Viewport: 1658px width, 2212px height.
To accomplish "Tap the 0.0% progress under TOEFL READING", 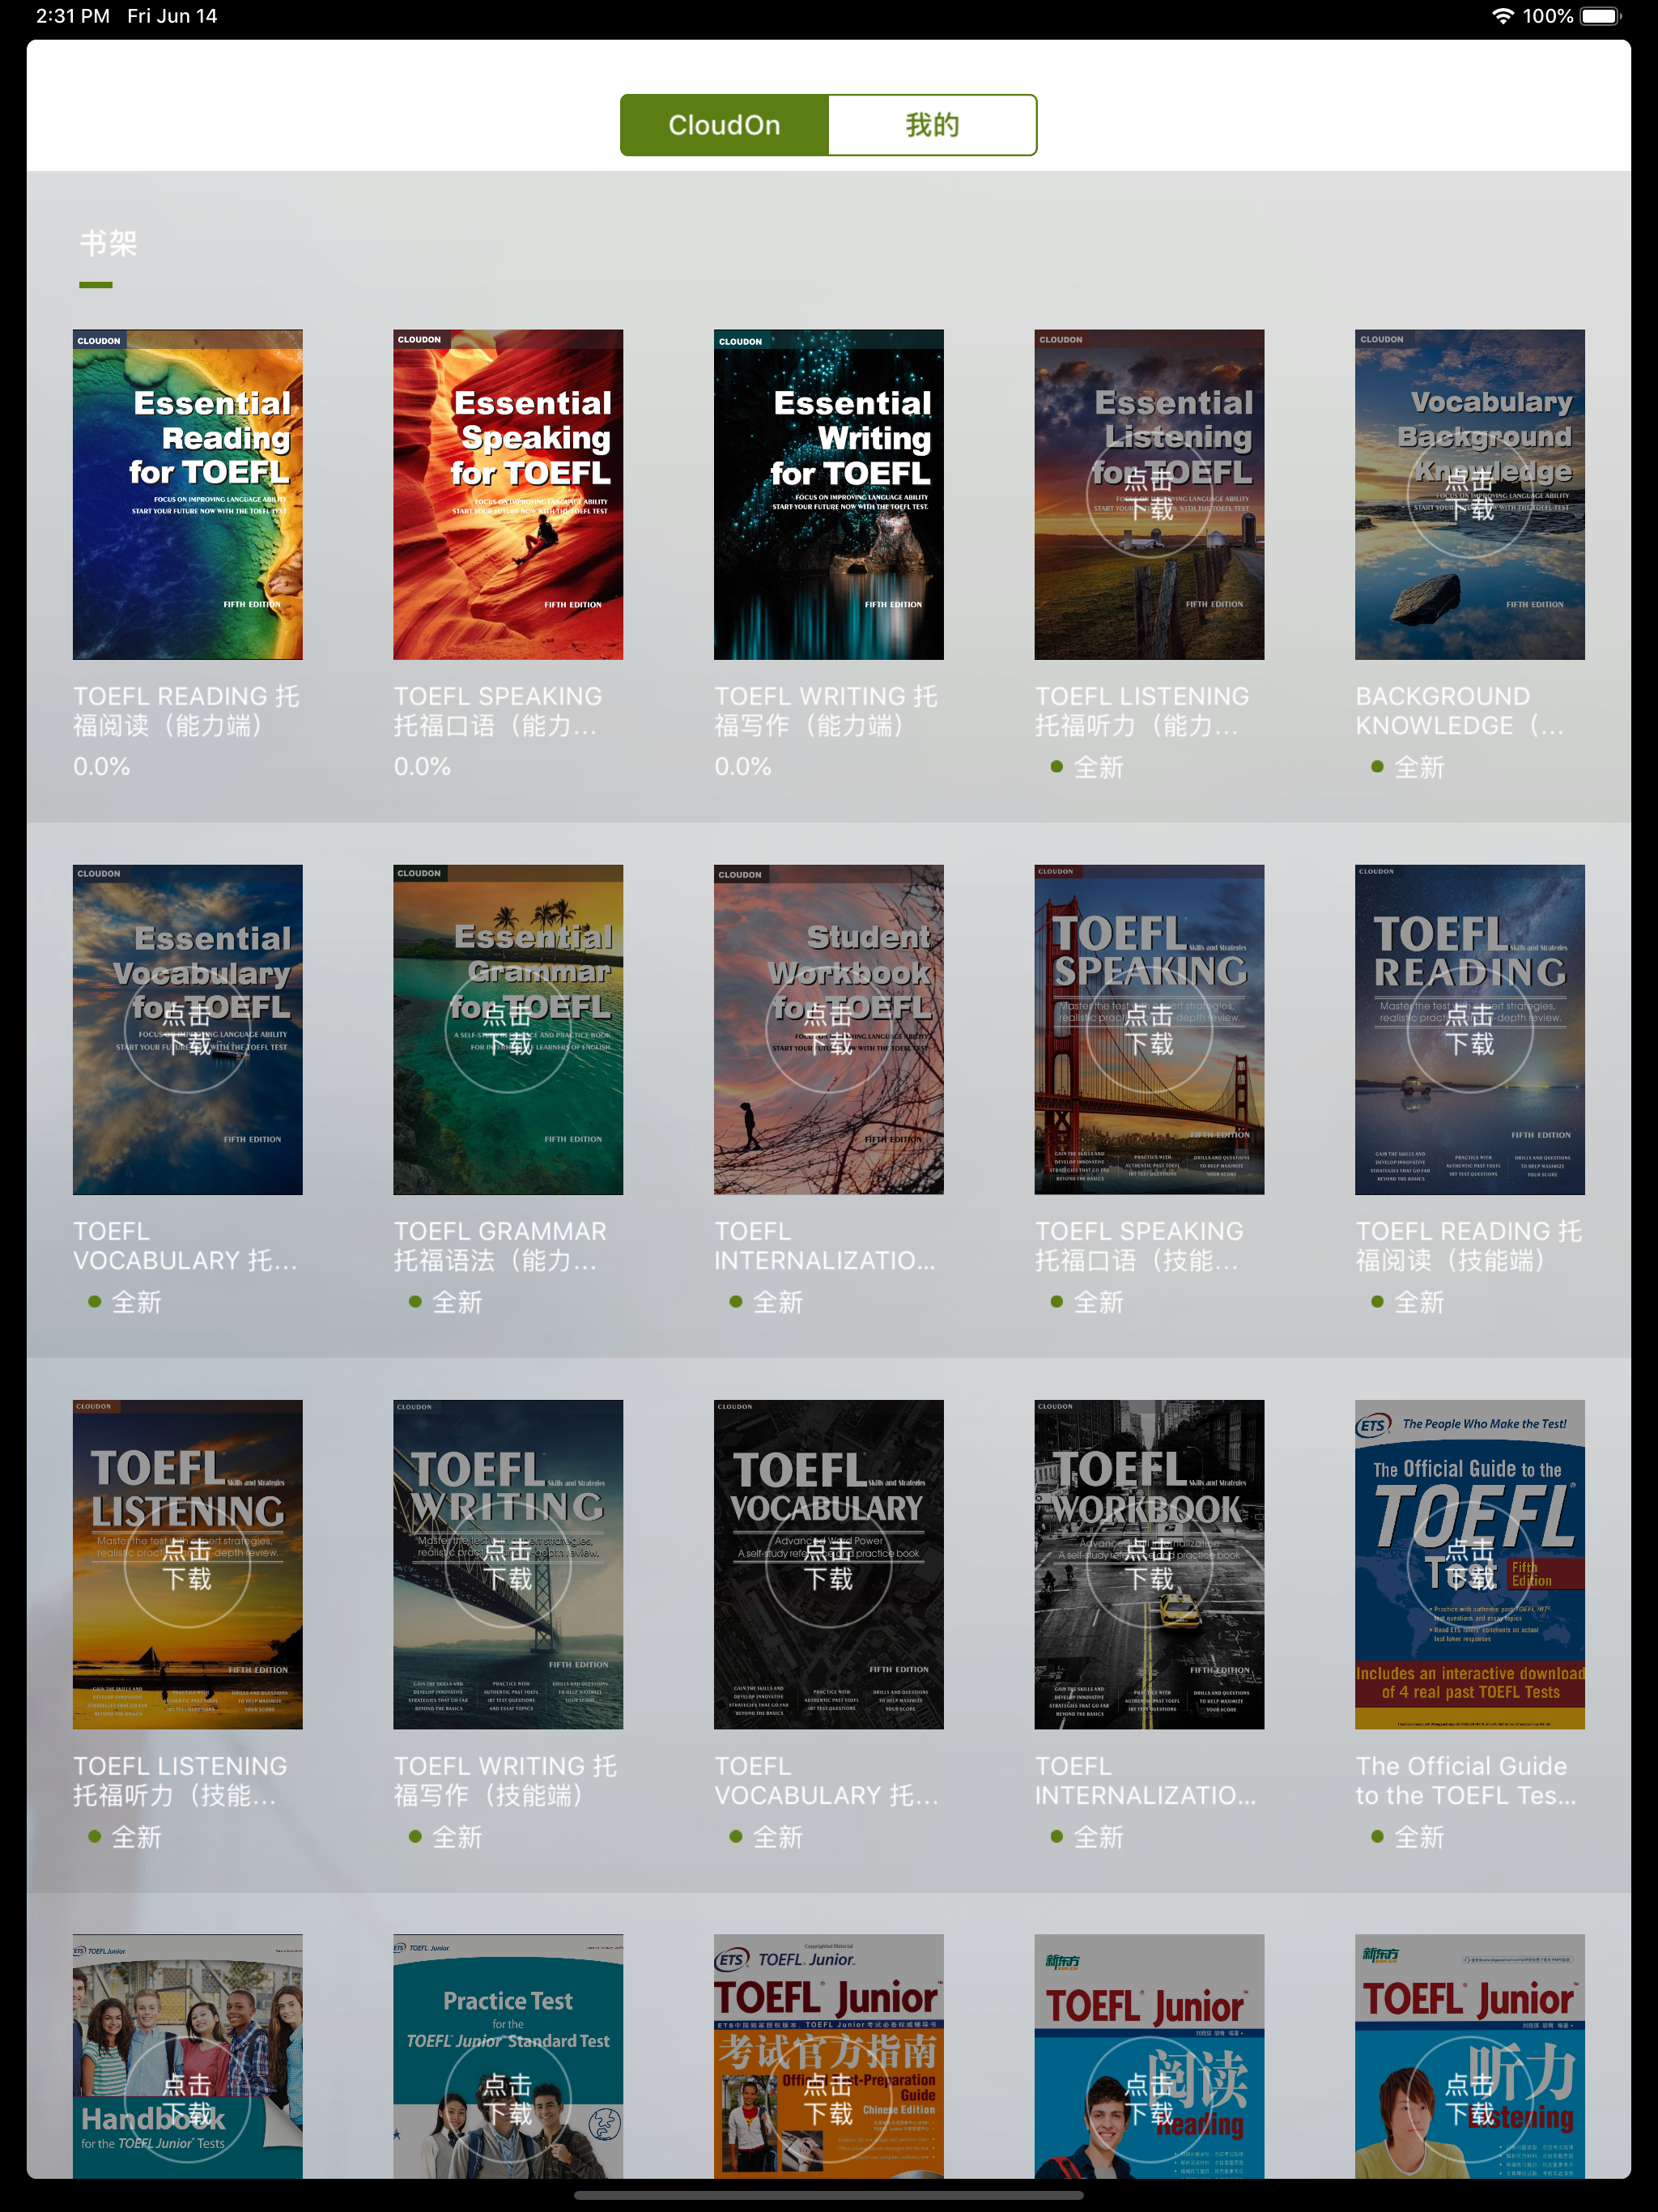I will pos(102,767).
